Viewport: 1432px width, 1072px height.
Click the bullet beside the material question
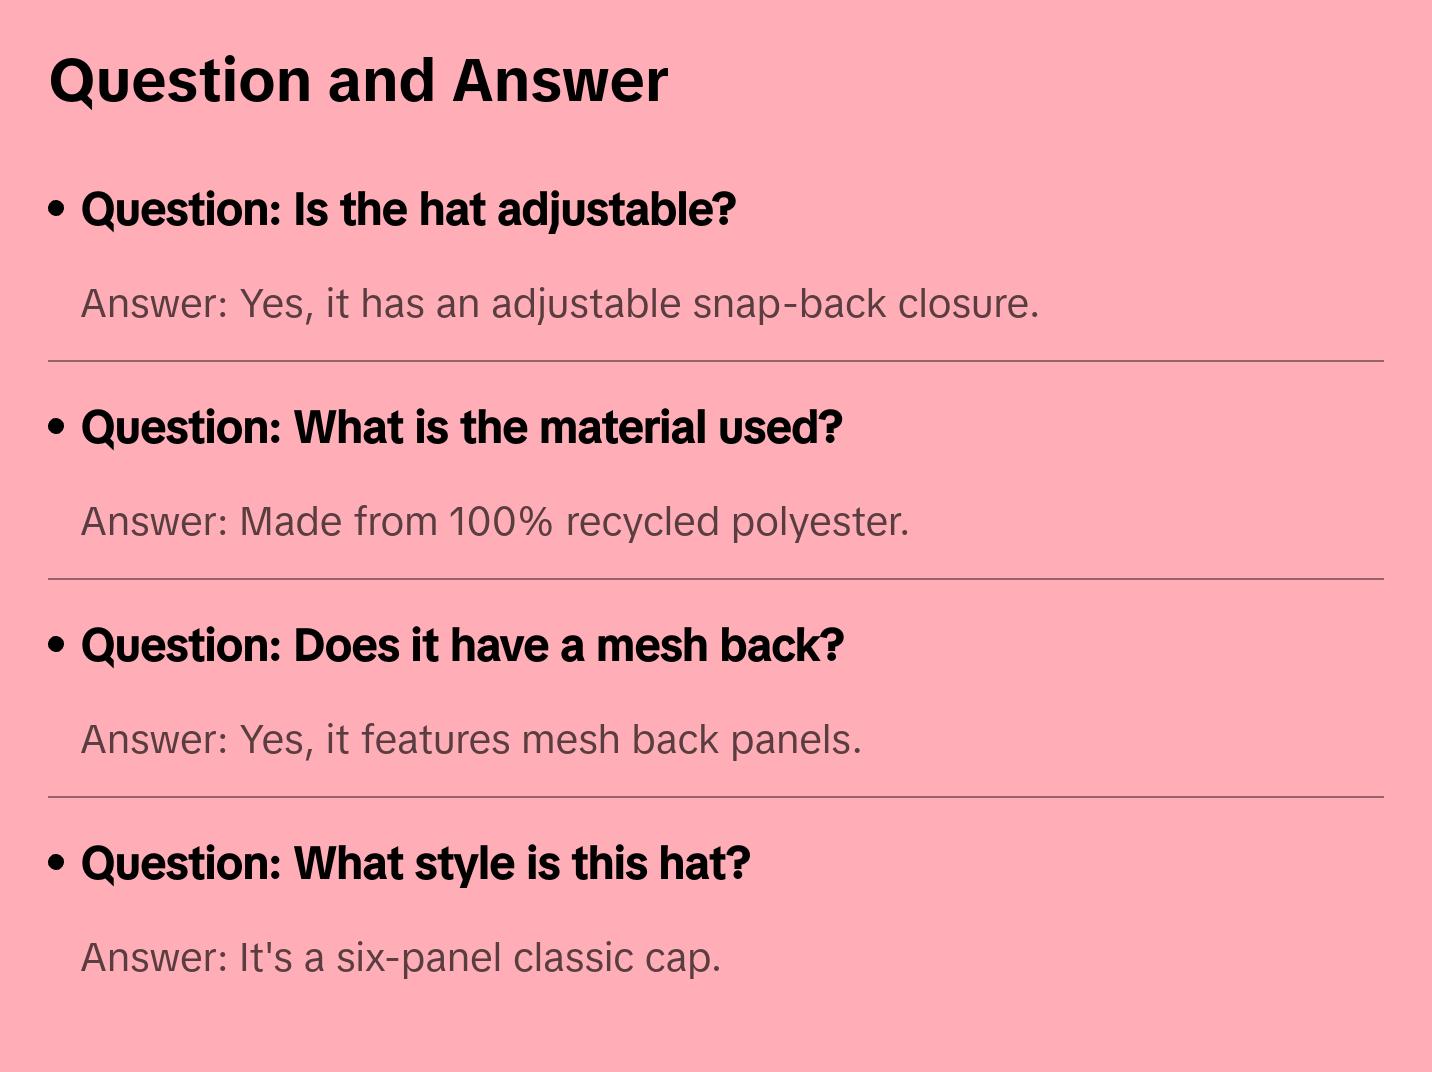pos(57,427)
